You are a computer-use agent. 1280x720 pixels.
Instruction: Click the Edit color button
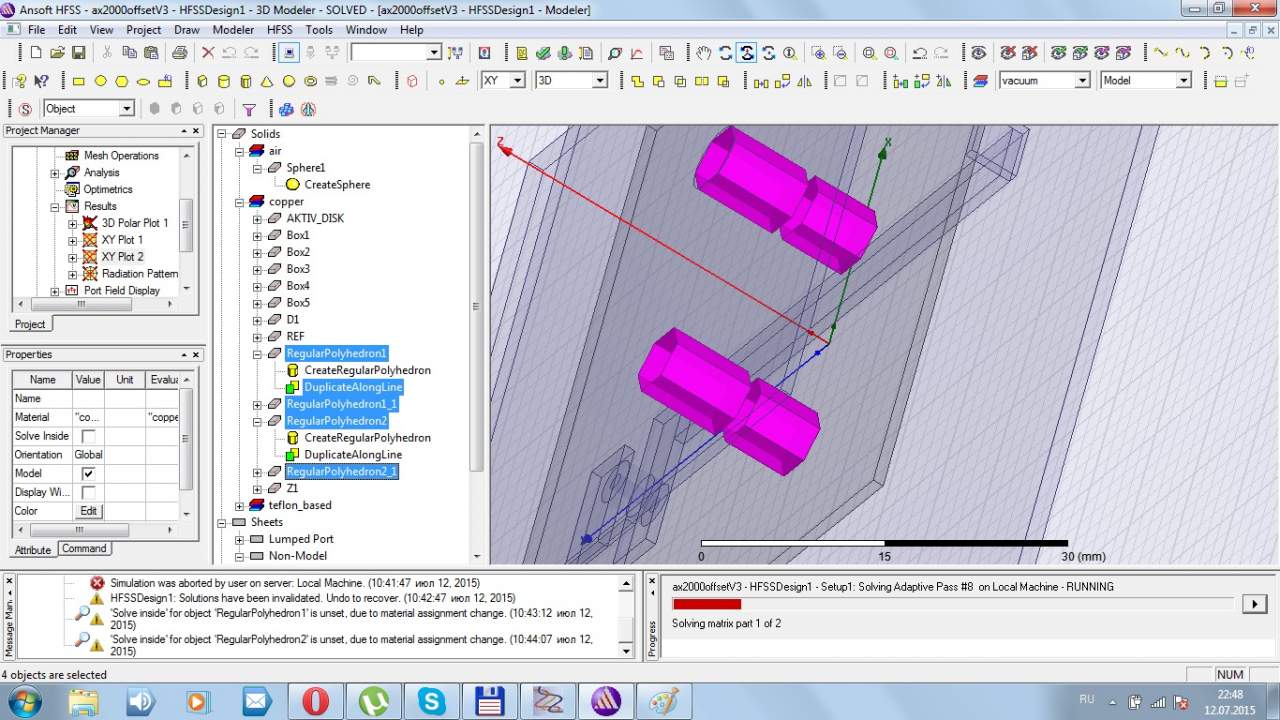88,511
